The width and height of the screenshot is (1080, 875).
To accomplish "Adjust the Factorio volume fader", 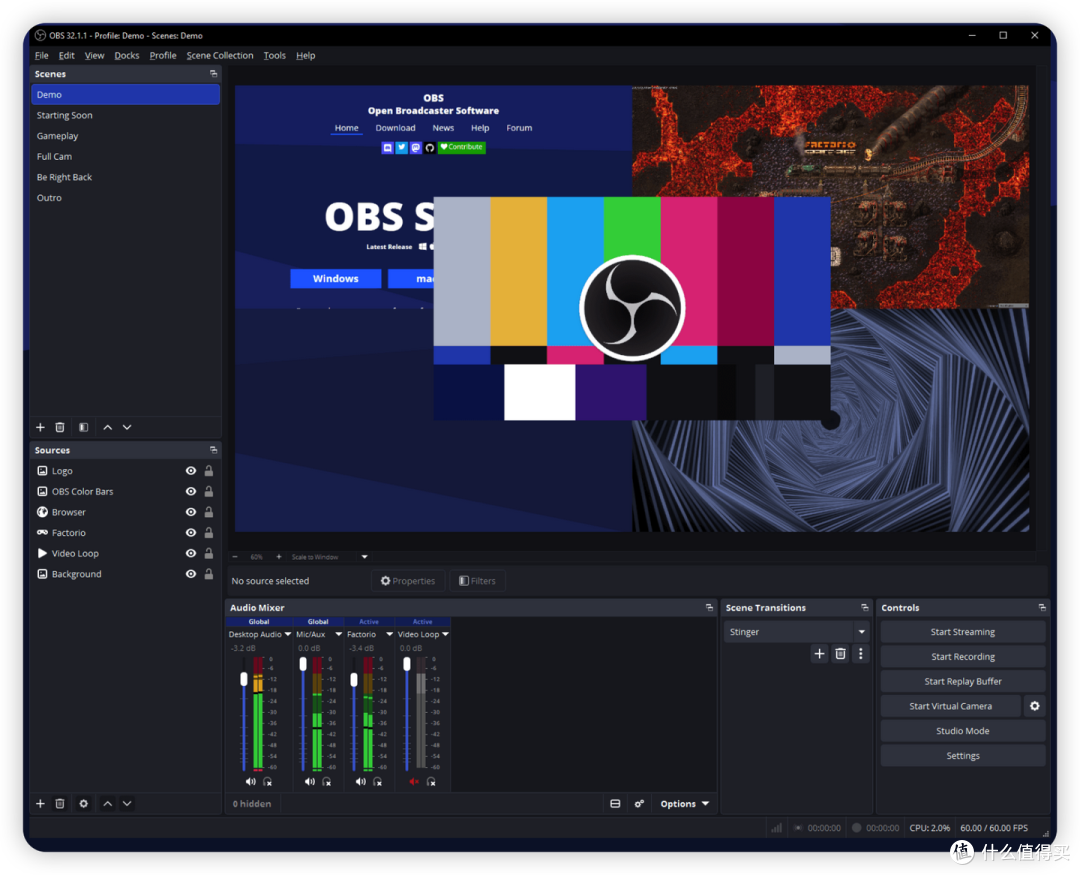I will (x=354, y=680).
